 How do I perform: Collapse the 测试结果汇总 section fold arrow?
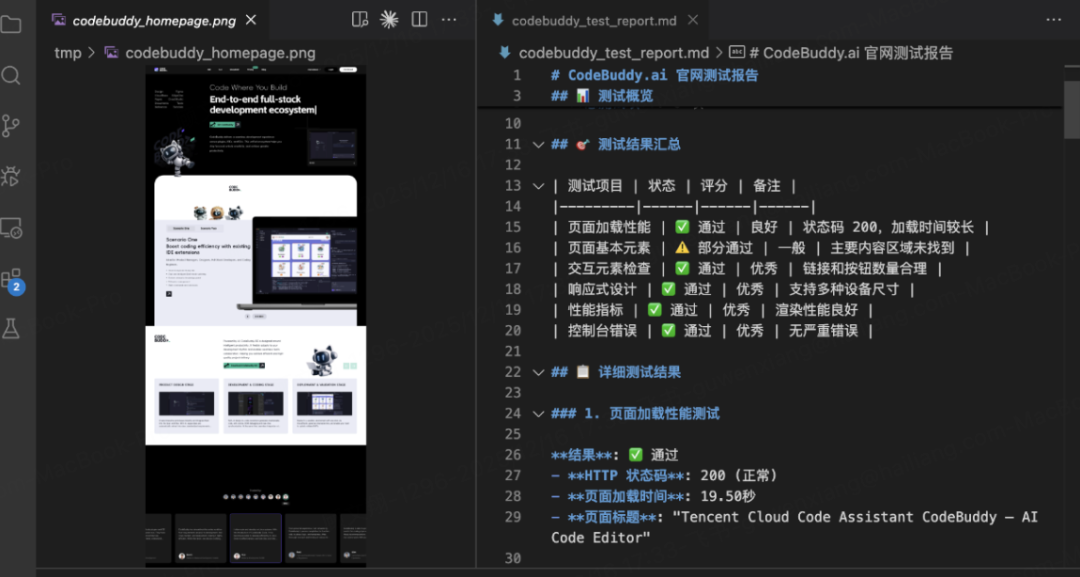pos(537,143)
